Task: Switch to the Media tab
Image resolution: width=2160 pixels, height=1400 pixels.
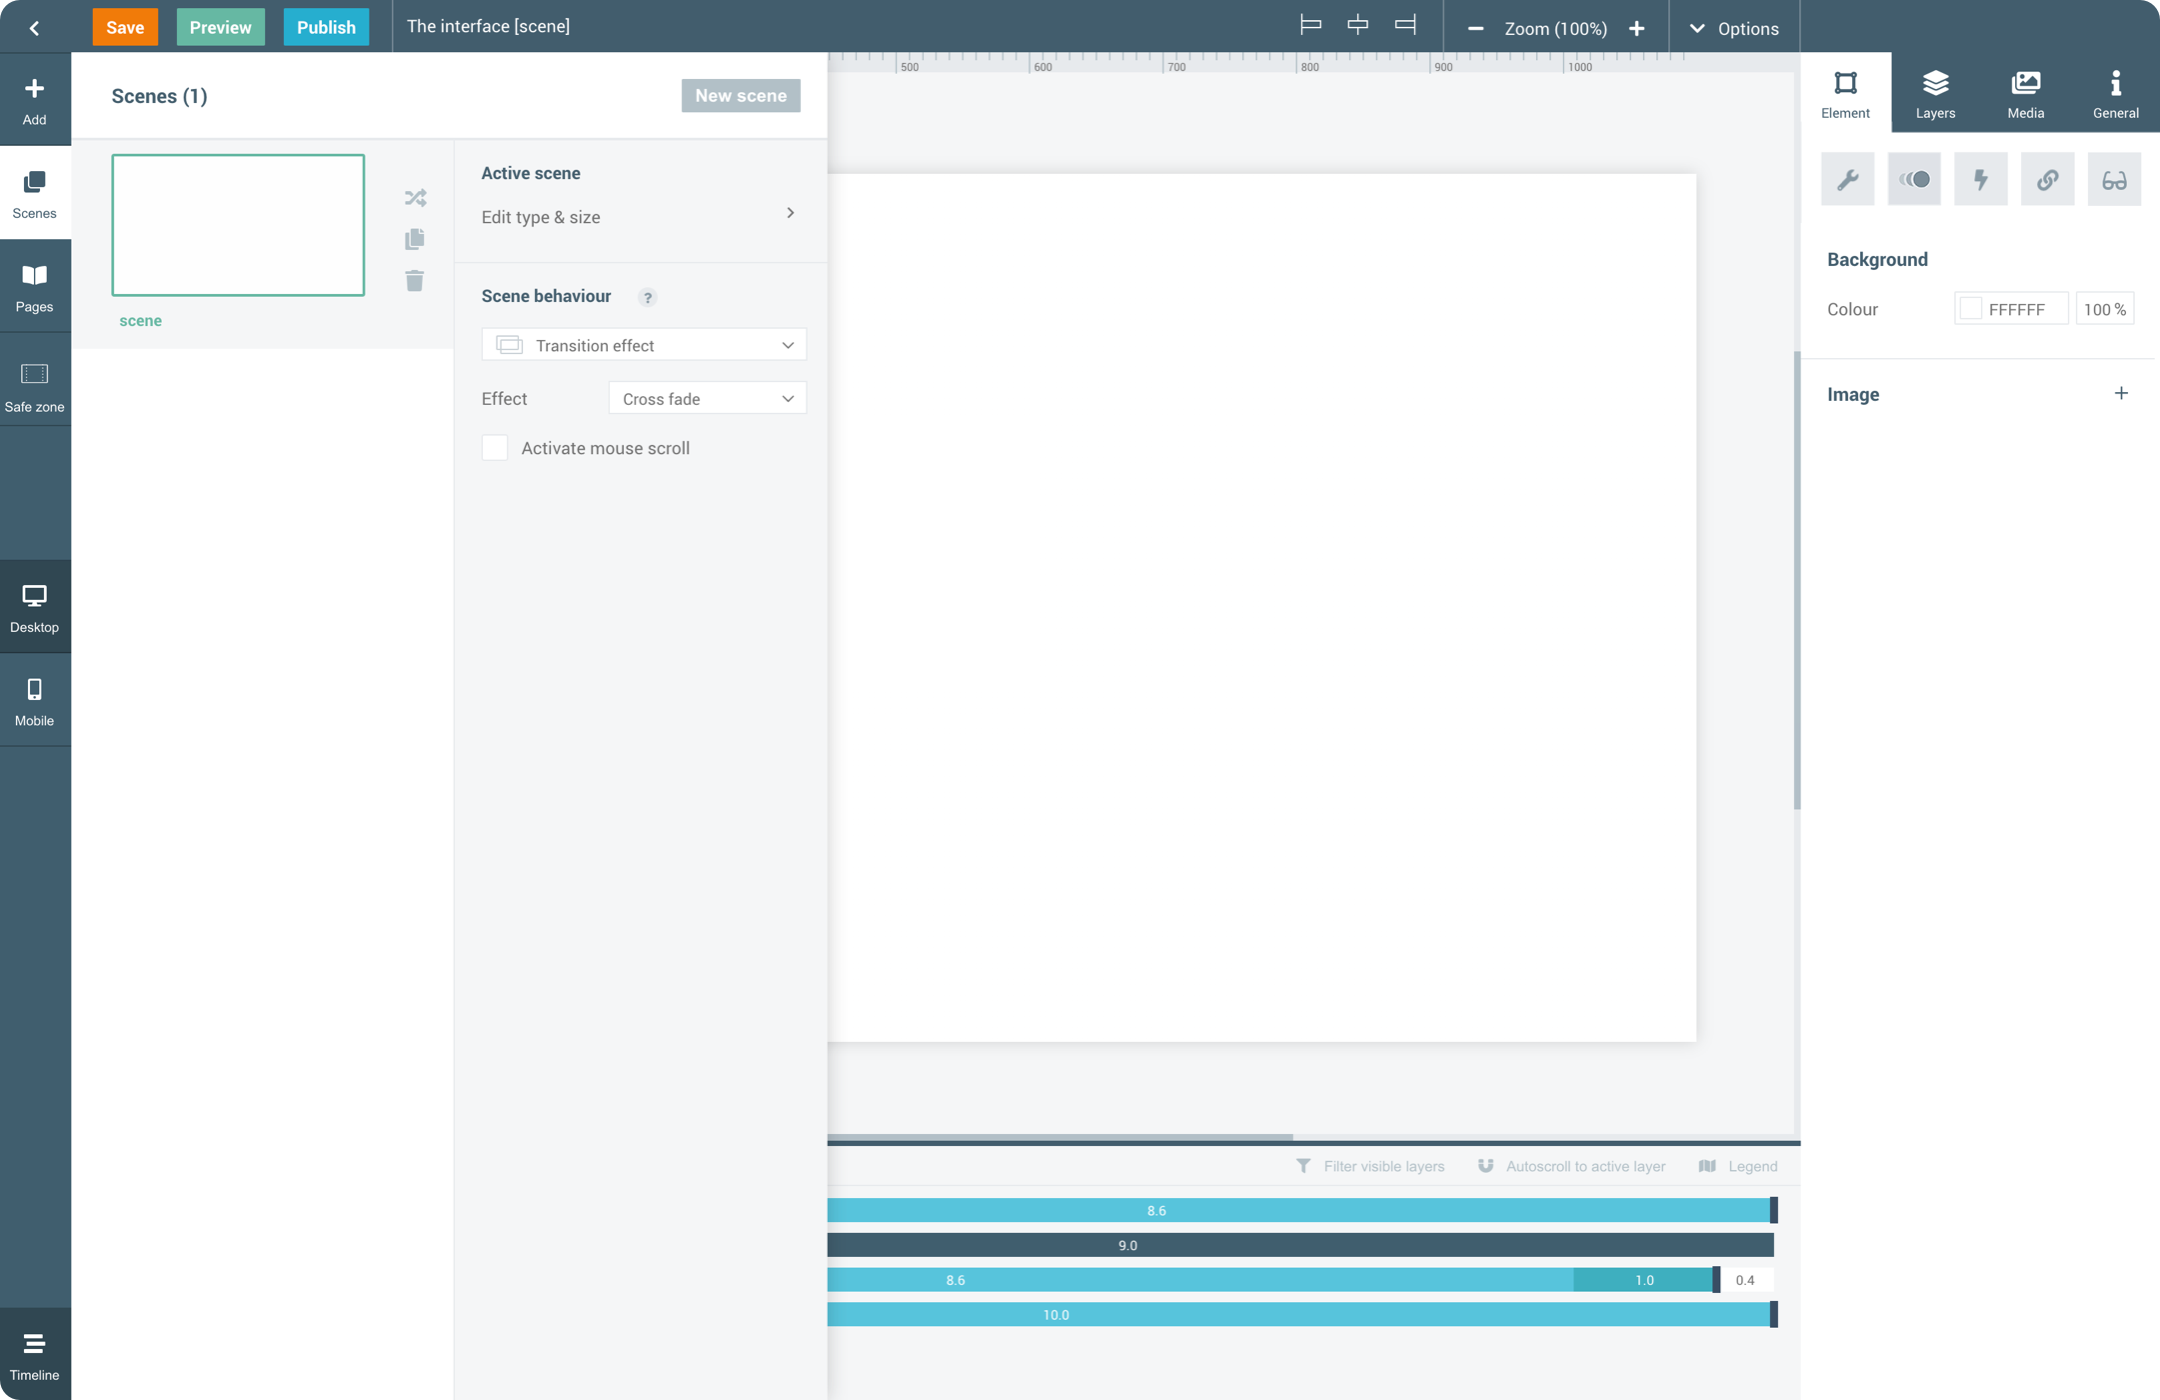Action: point(2025,94)
